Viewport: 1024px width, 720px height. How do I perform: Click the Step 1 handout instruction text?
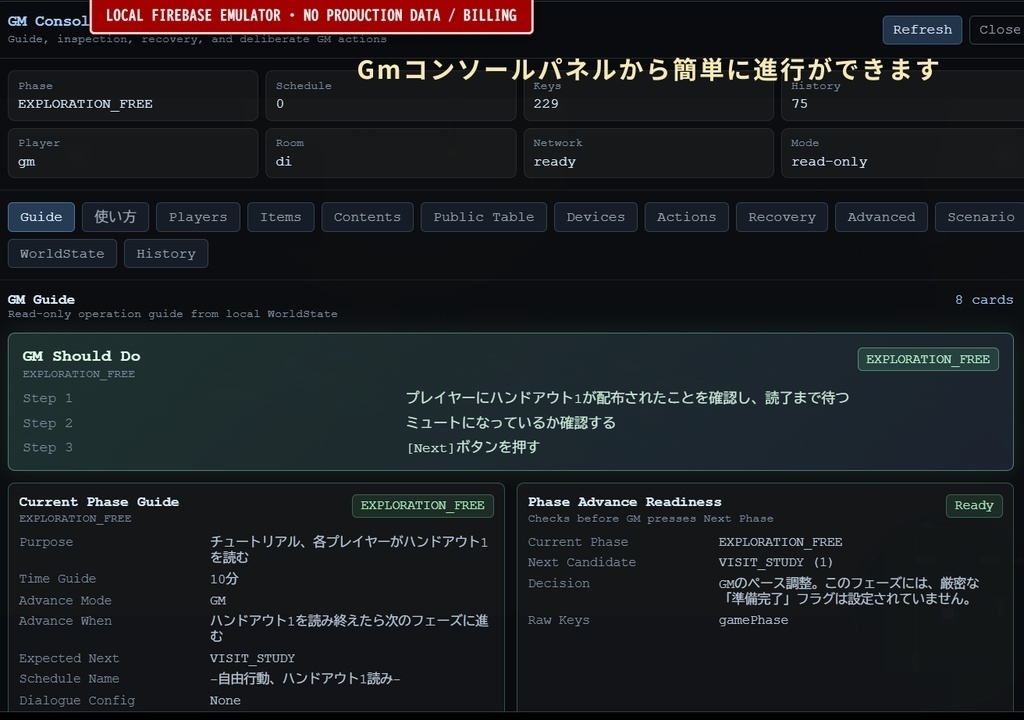(x=628, y=398)
